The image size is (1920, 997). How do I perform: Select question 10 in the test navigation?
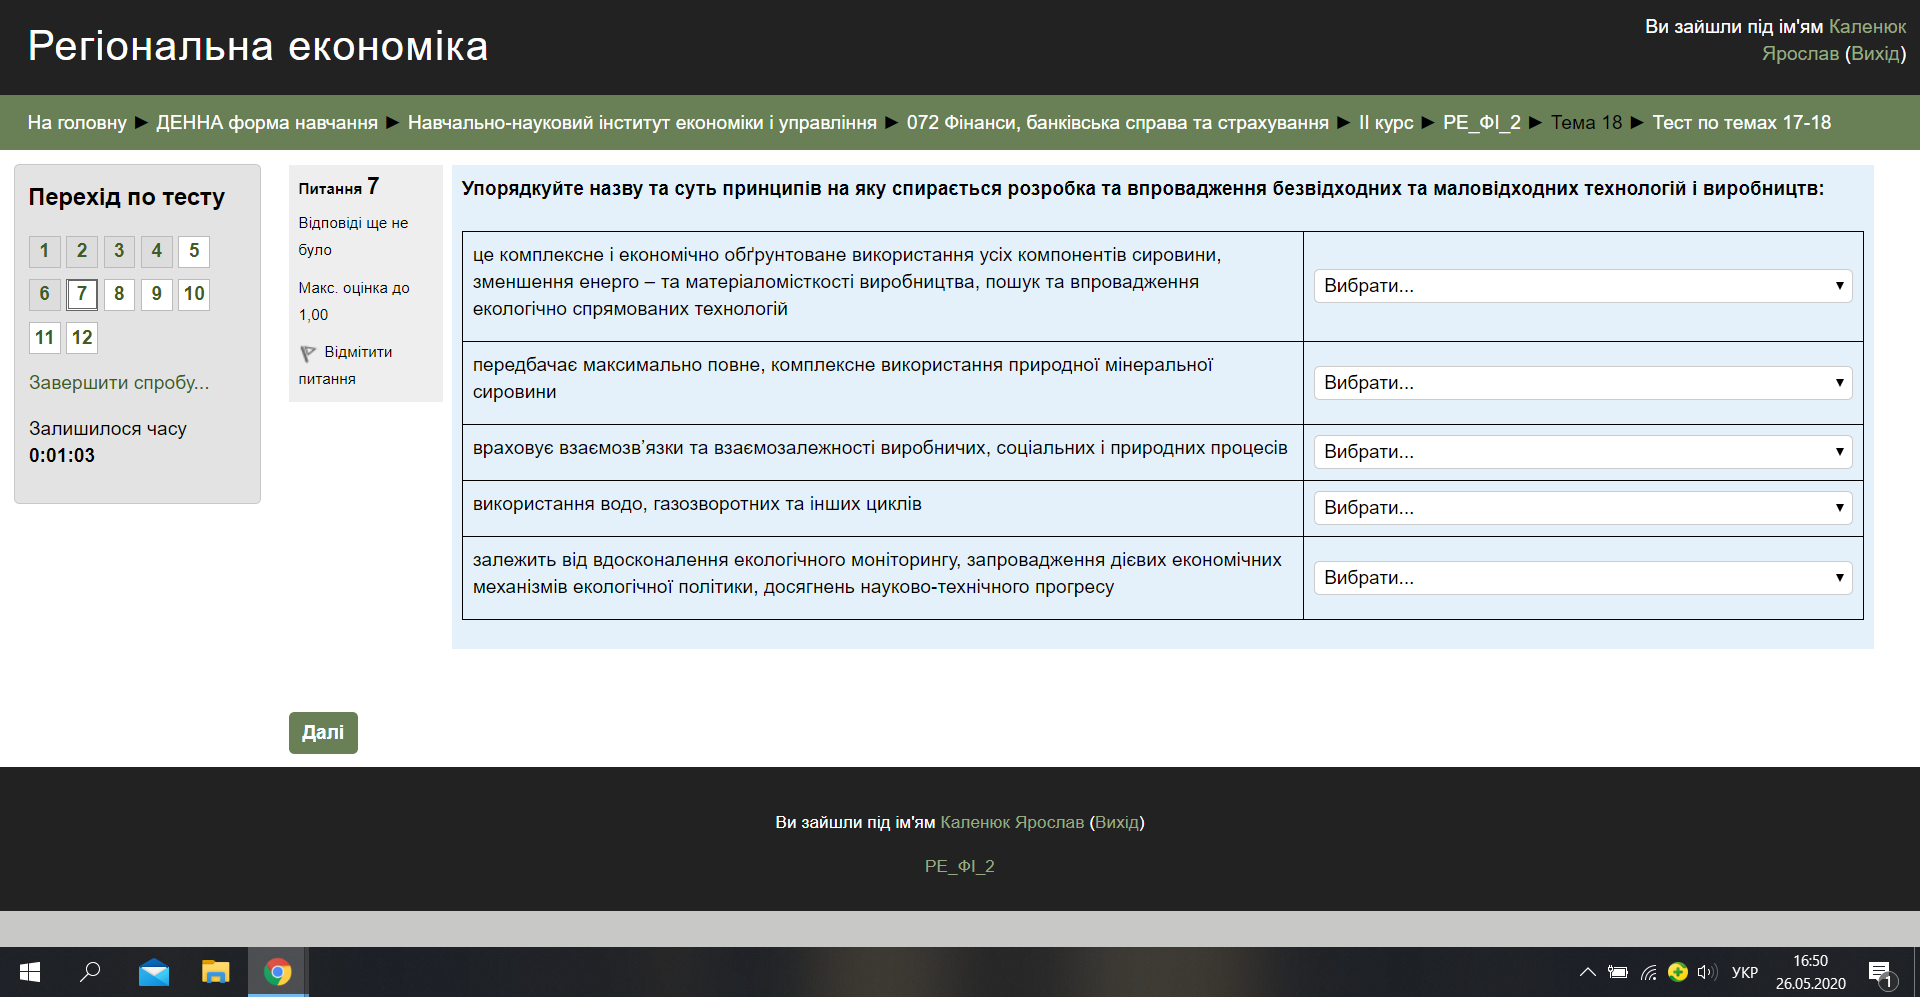194,294
